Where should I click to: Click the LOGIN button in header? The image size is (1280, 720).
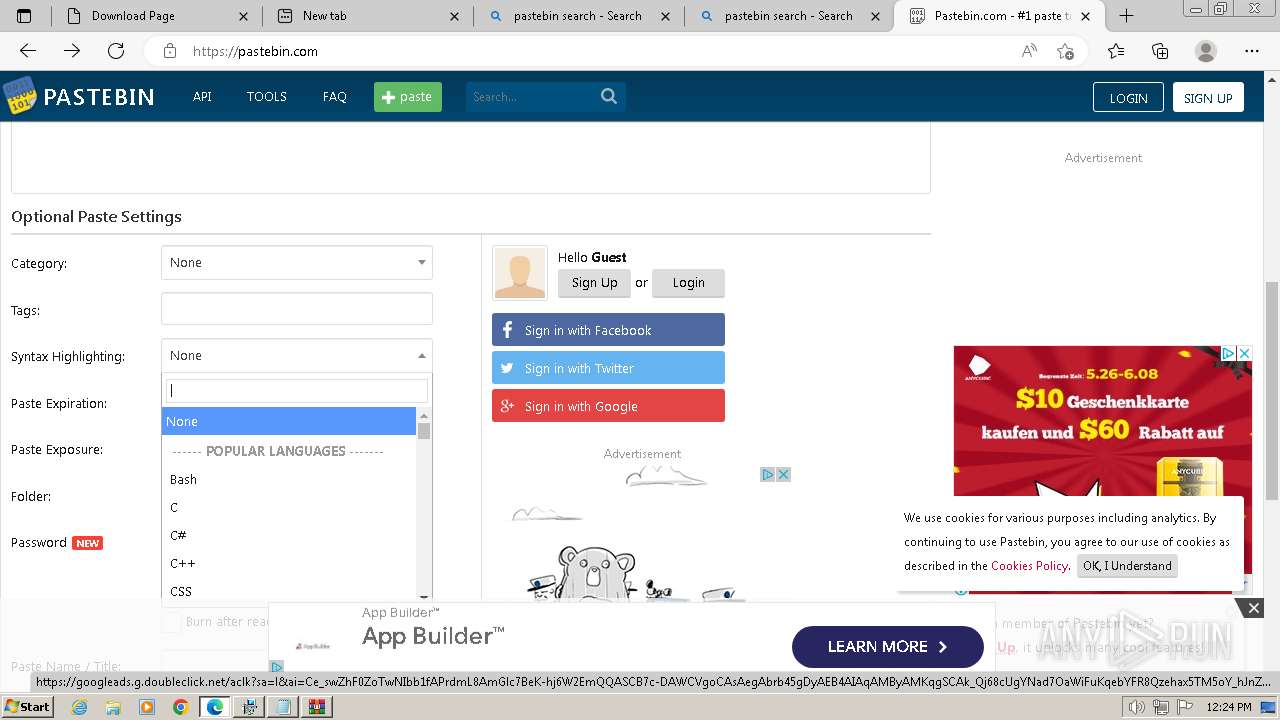coord(1128,97)
